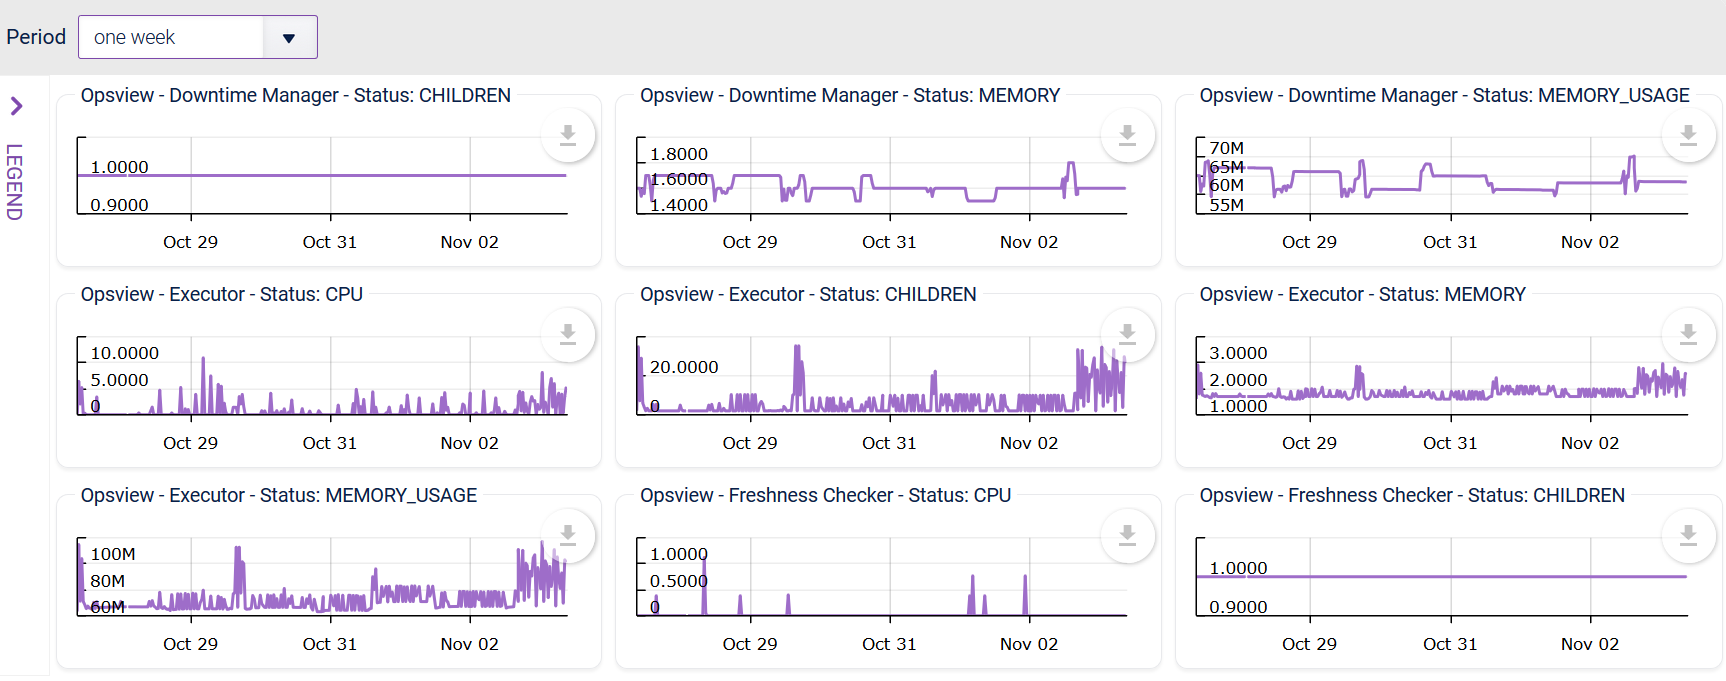Click the vertical LEGEND label
This screenshot has width=1726, height=681.
click(14, 182)
